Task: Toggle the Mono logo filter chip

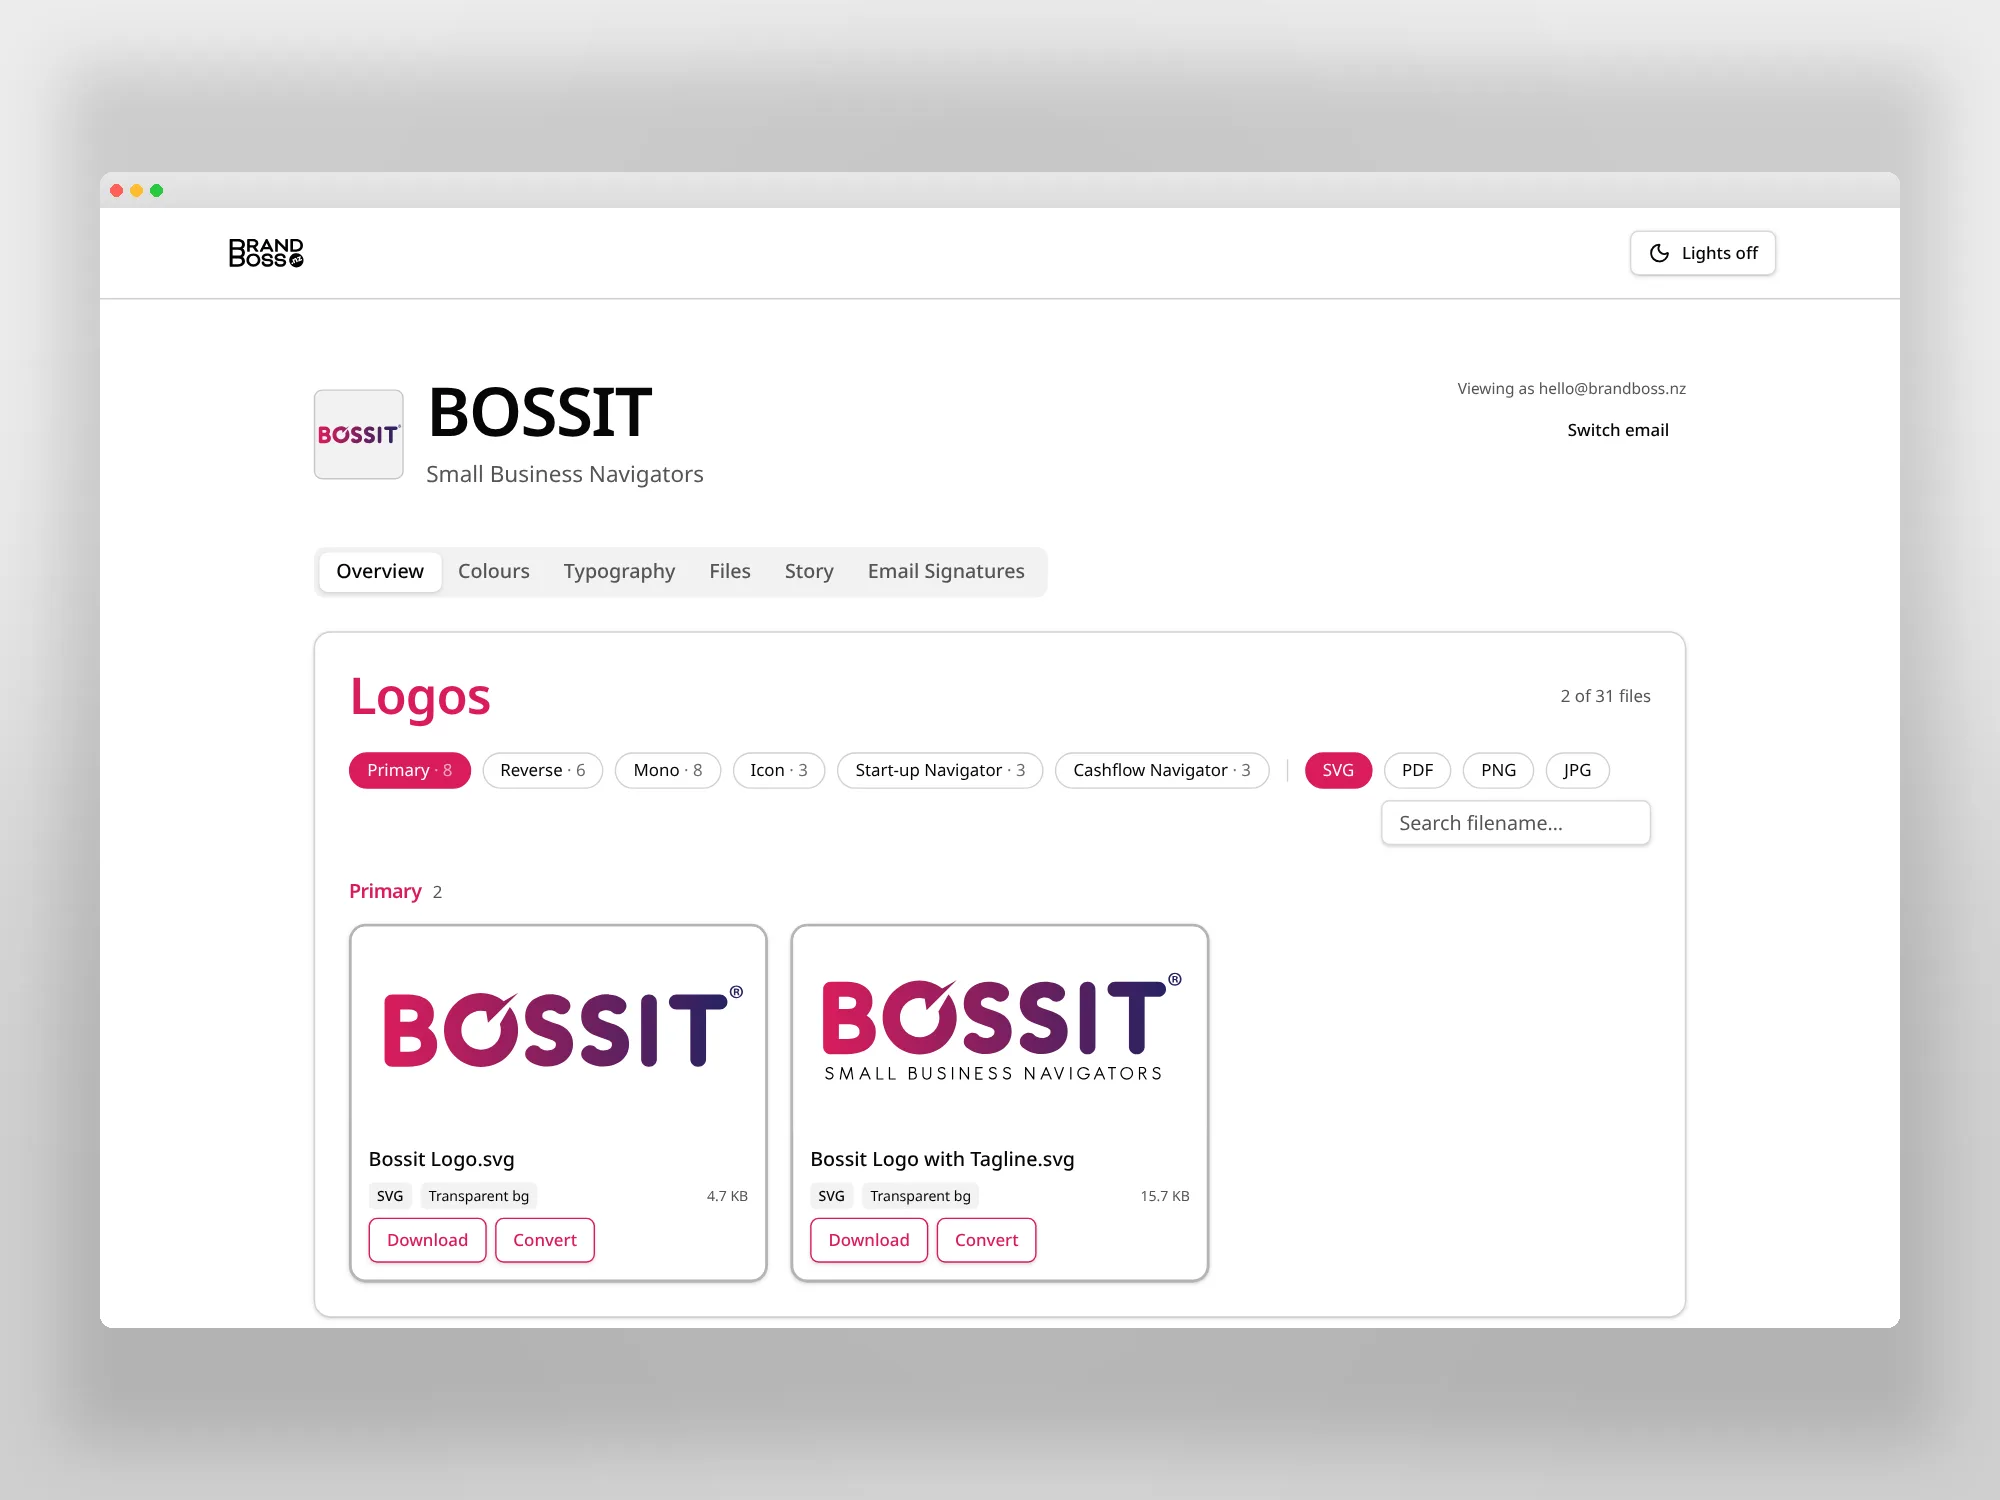Action: coord(667,770)
